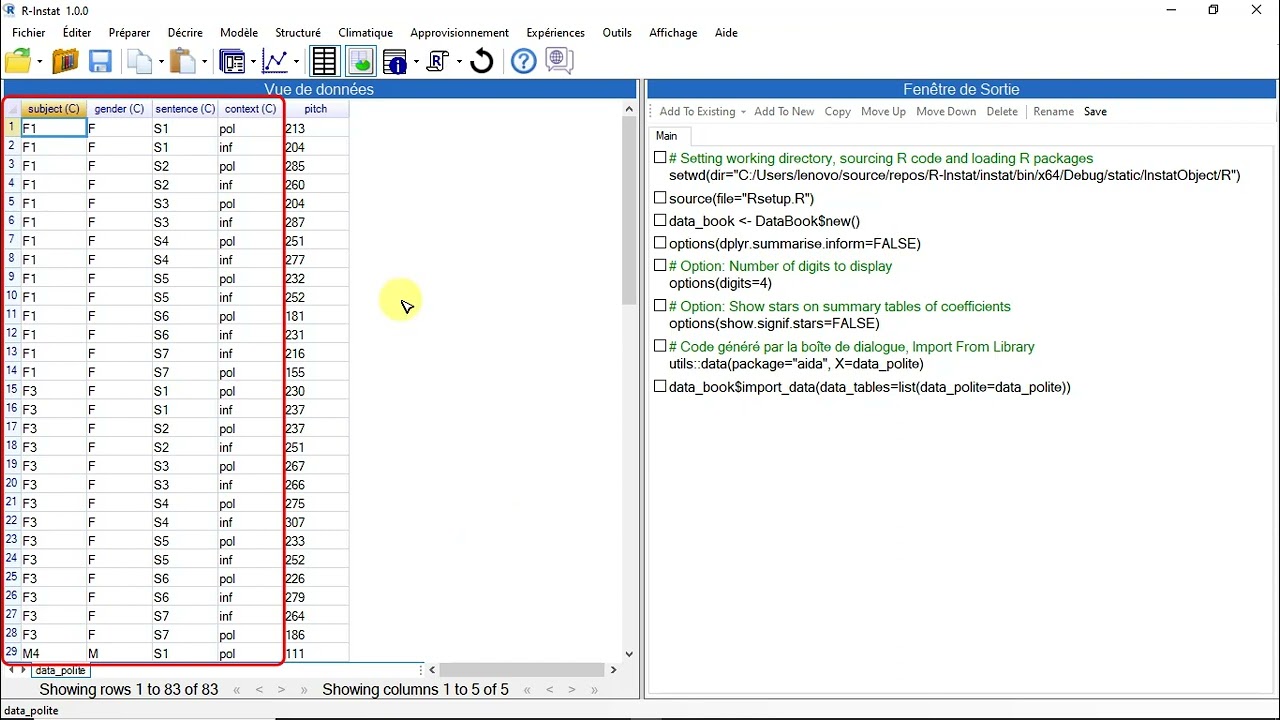The width and height of the screenshot is (1280, 720).
Task: Expand the metadata icon dropdown arrow
Action: pos(415,62)
